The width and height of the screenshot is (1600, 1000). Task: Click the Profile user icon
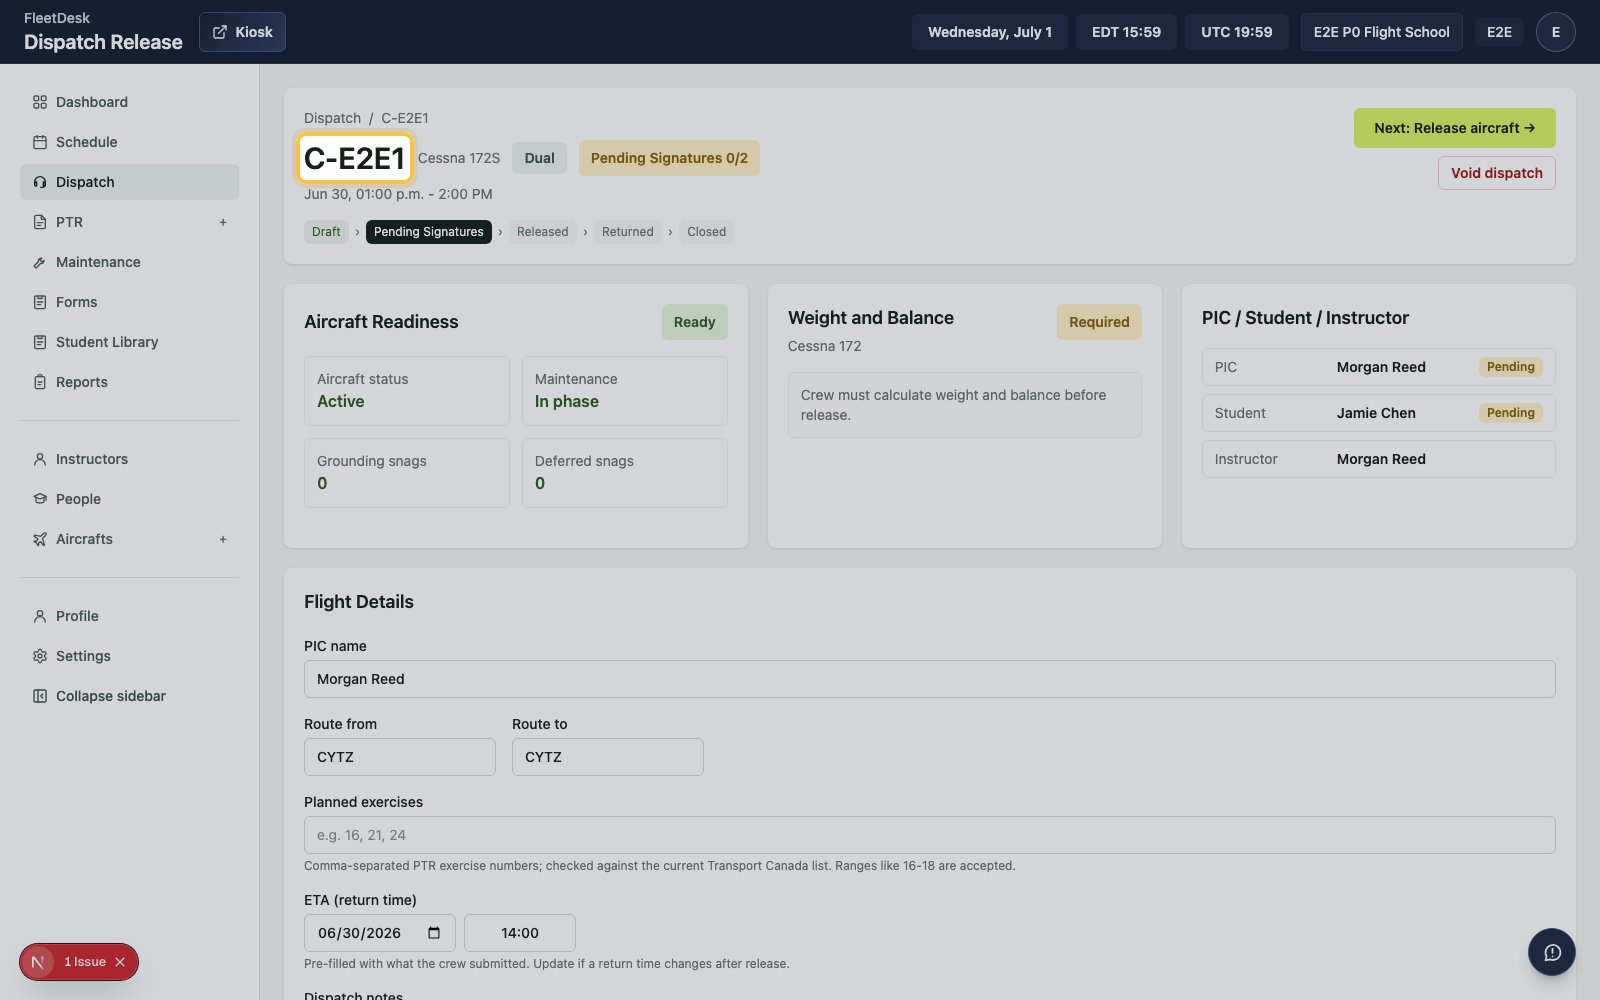point(40,616)
